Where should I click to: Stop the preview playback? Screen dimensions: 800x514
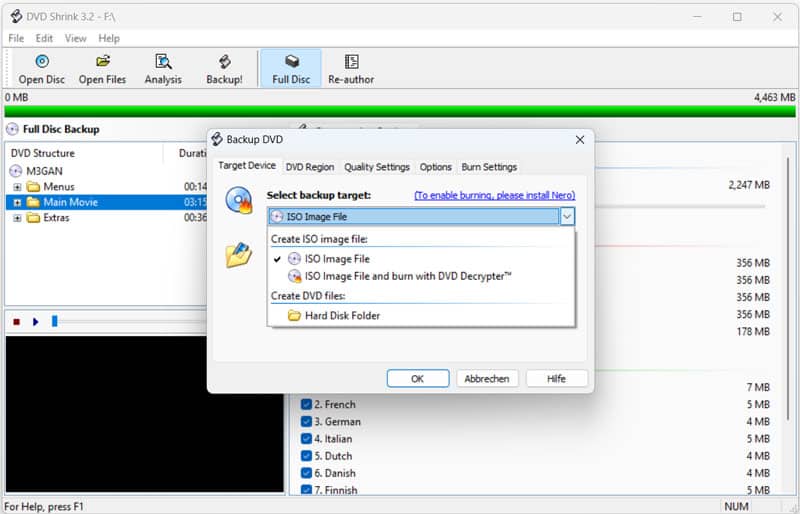tap(16, 322)
